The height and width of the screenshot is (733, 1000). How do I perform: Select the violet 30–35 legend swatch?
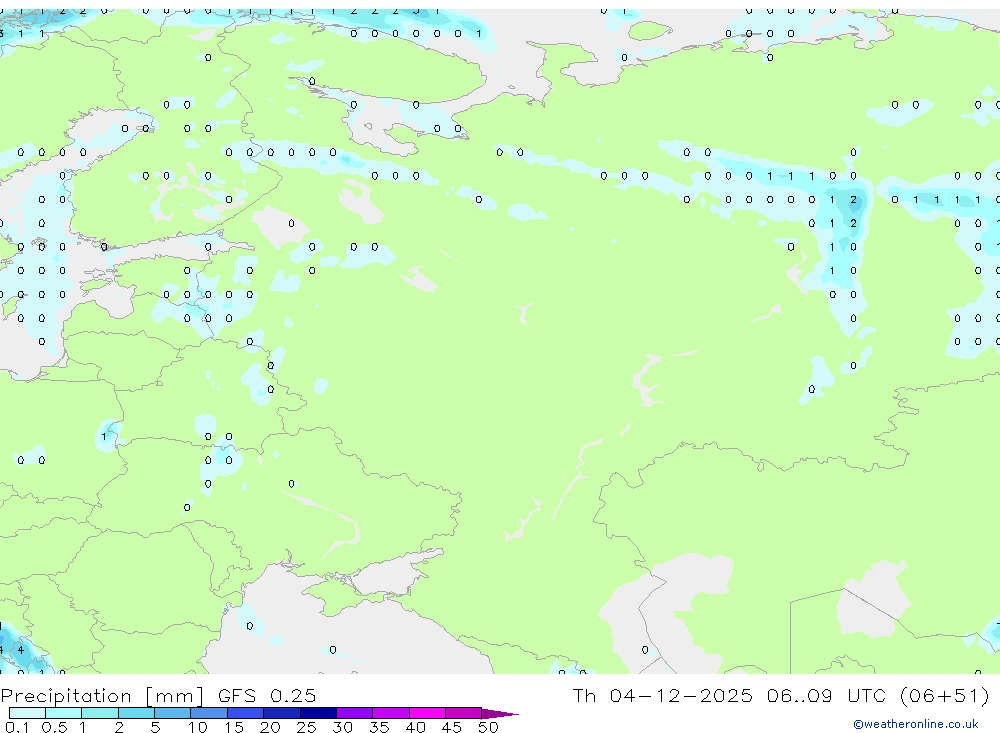355,713
